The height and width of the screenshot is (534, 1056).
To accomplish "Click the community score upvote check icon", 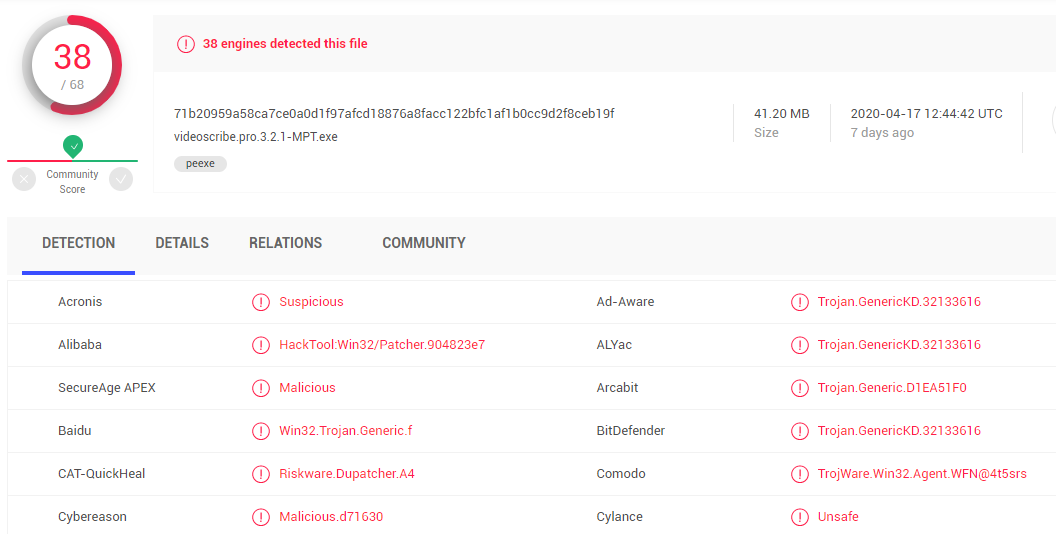I will pyautogui.click(x=121, y=179).
